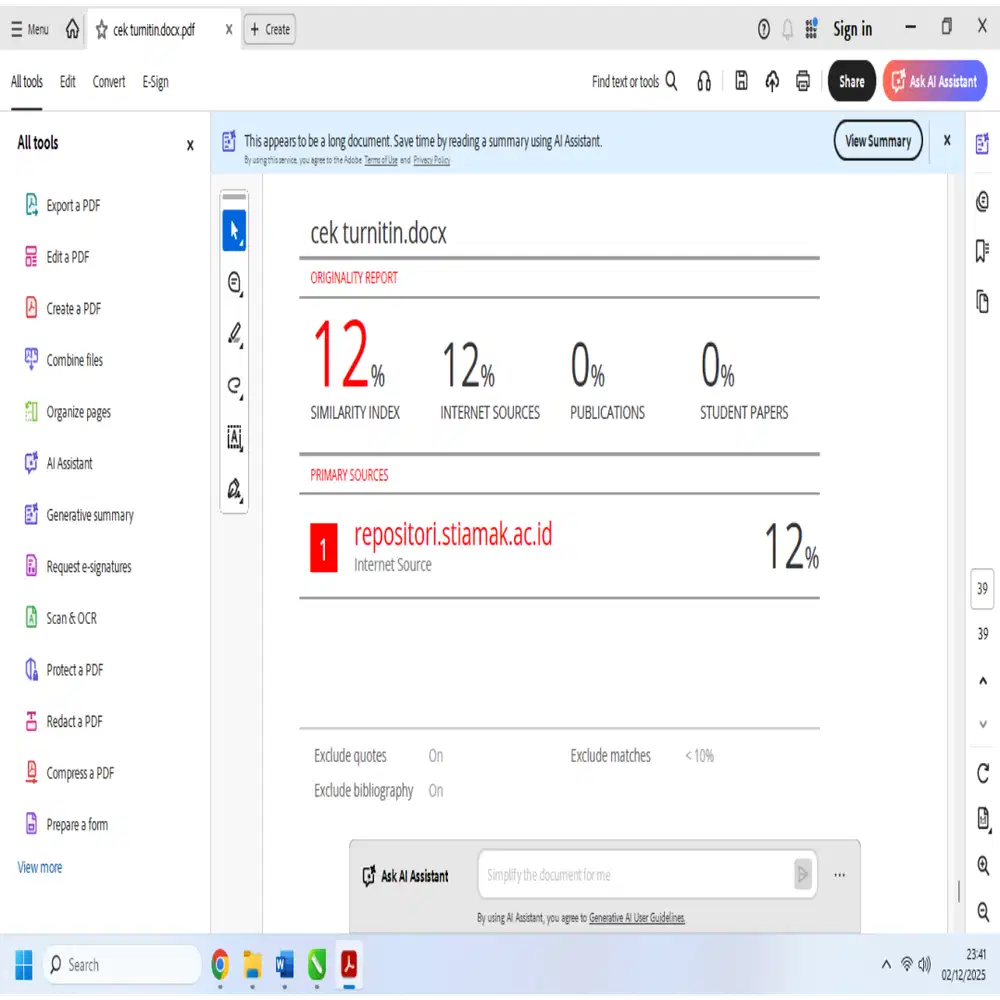Pick the Add text annotation tool
Screen dimensions: 1000x1000
(234, 438)
